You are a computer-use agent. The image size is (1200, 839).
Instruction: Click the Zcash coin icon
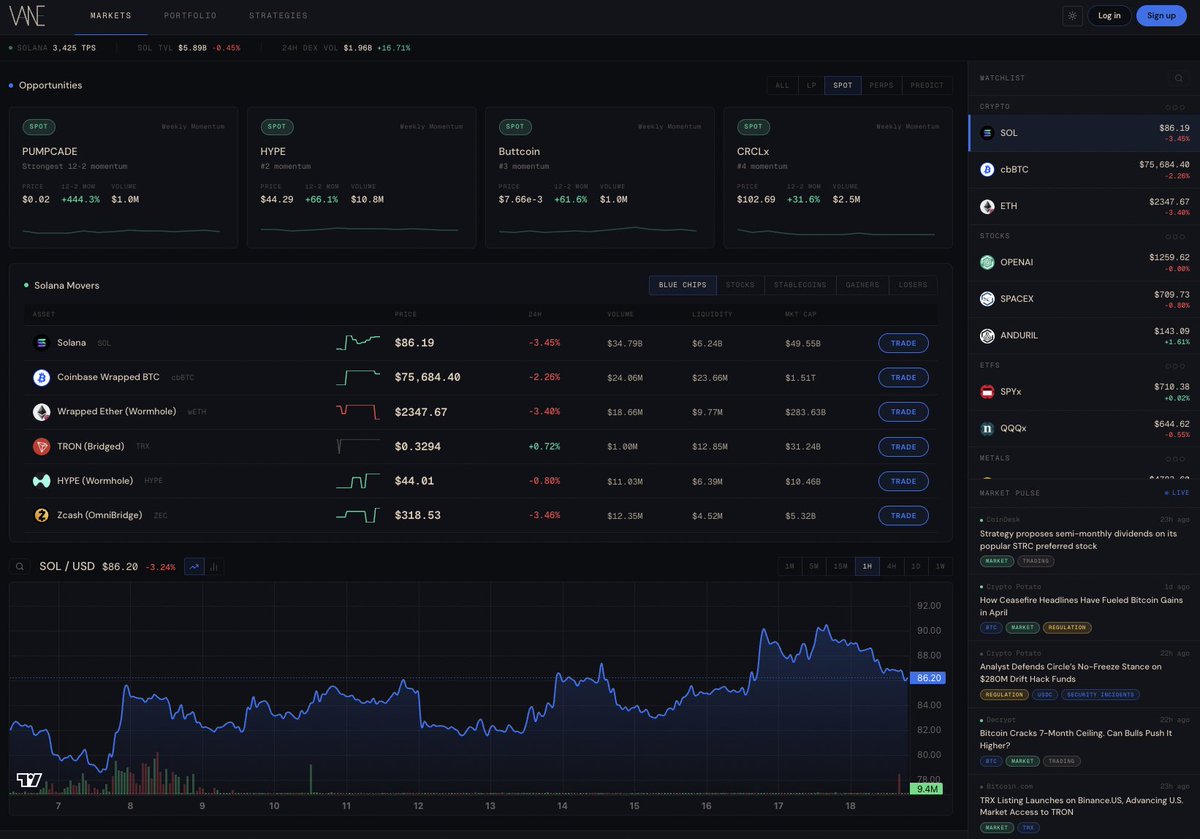42,515
